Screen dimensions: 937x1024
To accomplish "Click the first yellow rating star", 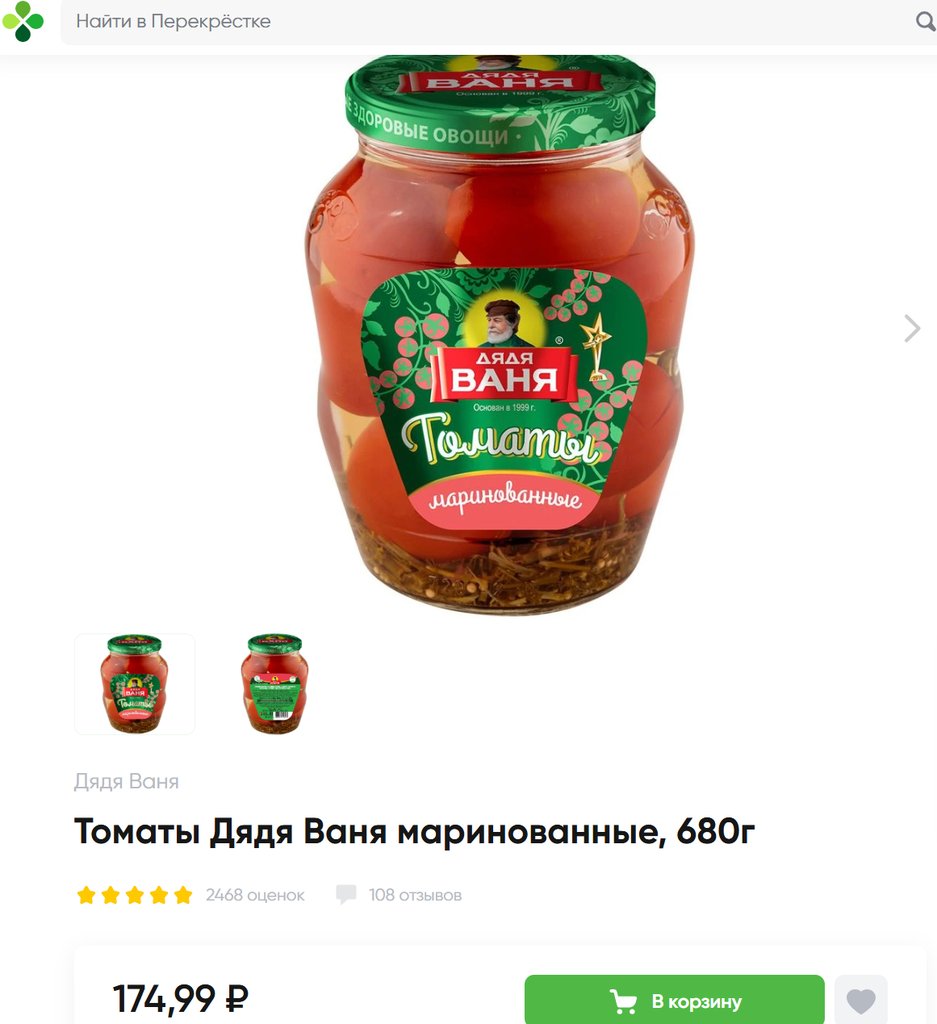I will [x=86, y=895].
